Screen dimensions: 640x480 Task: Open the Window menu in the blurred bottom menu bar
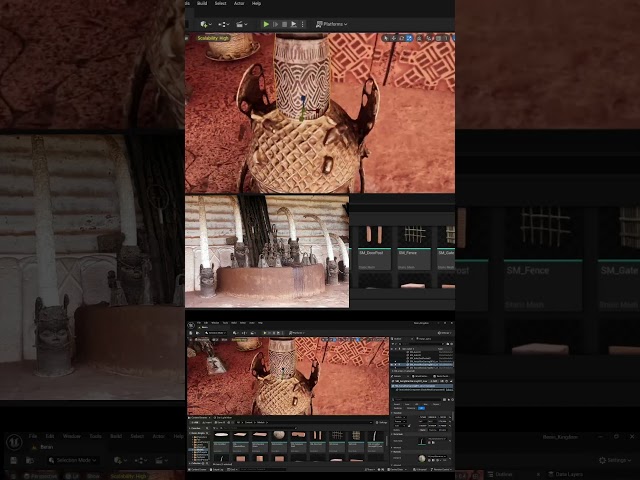[71, 436]
